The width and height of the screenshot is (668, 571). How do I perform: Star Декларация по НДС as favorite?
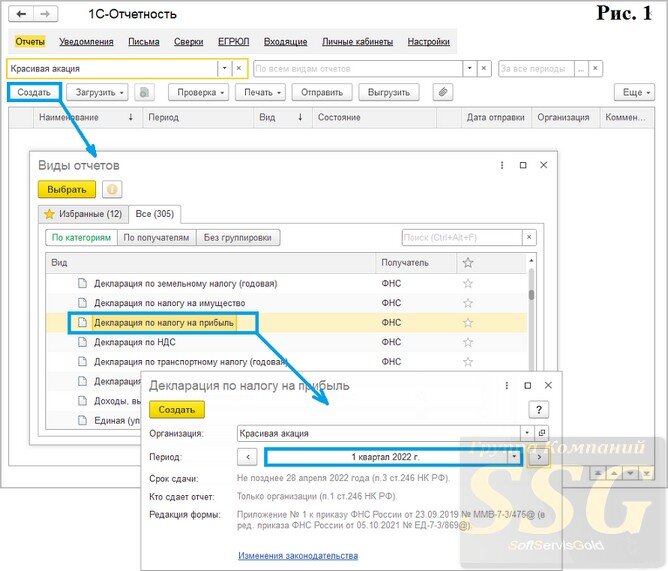point(468,342)
